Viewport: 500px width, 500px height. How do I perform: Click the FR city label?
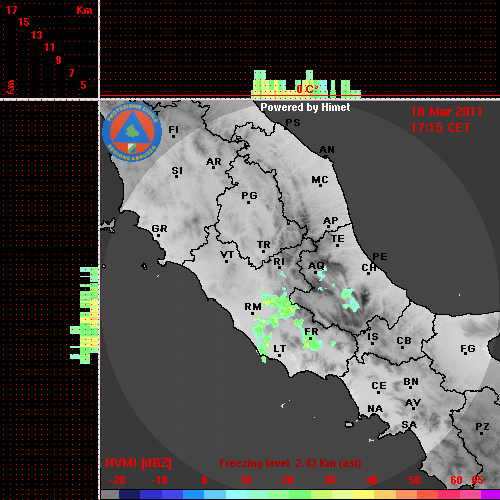pos(311,332)
